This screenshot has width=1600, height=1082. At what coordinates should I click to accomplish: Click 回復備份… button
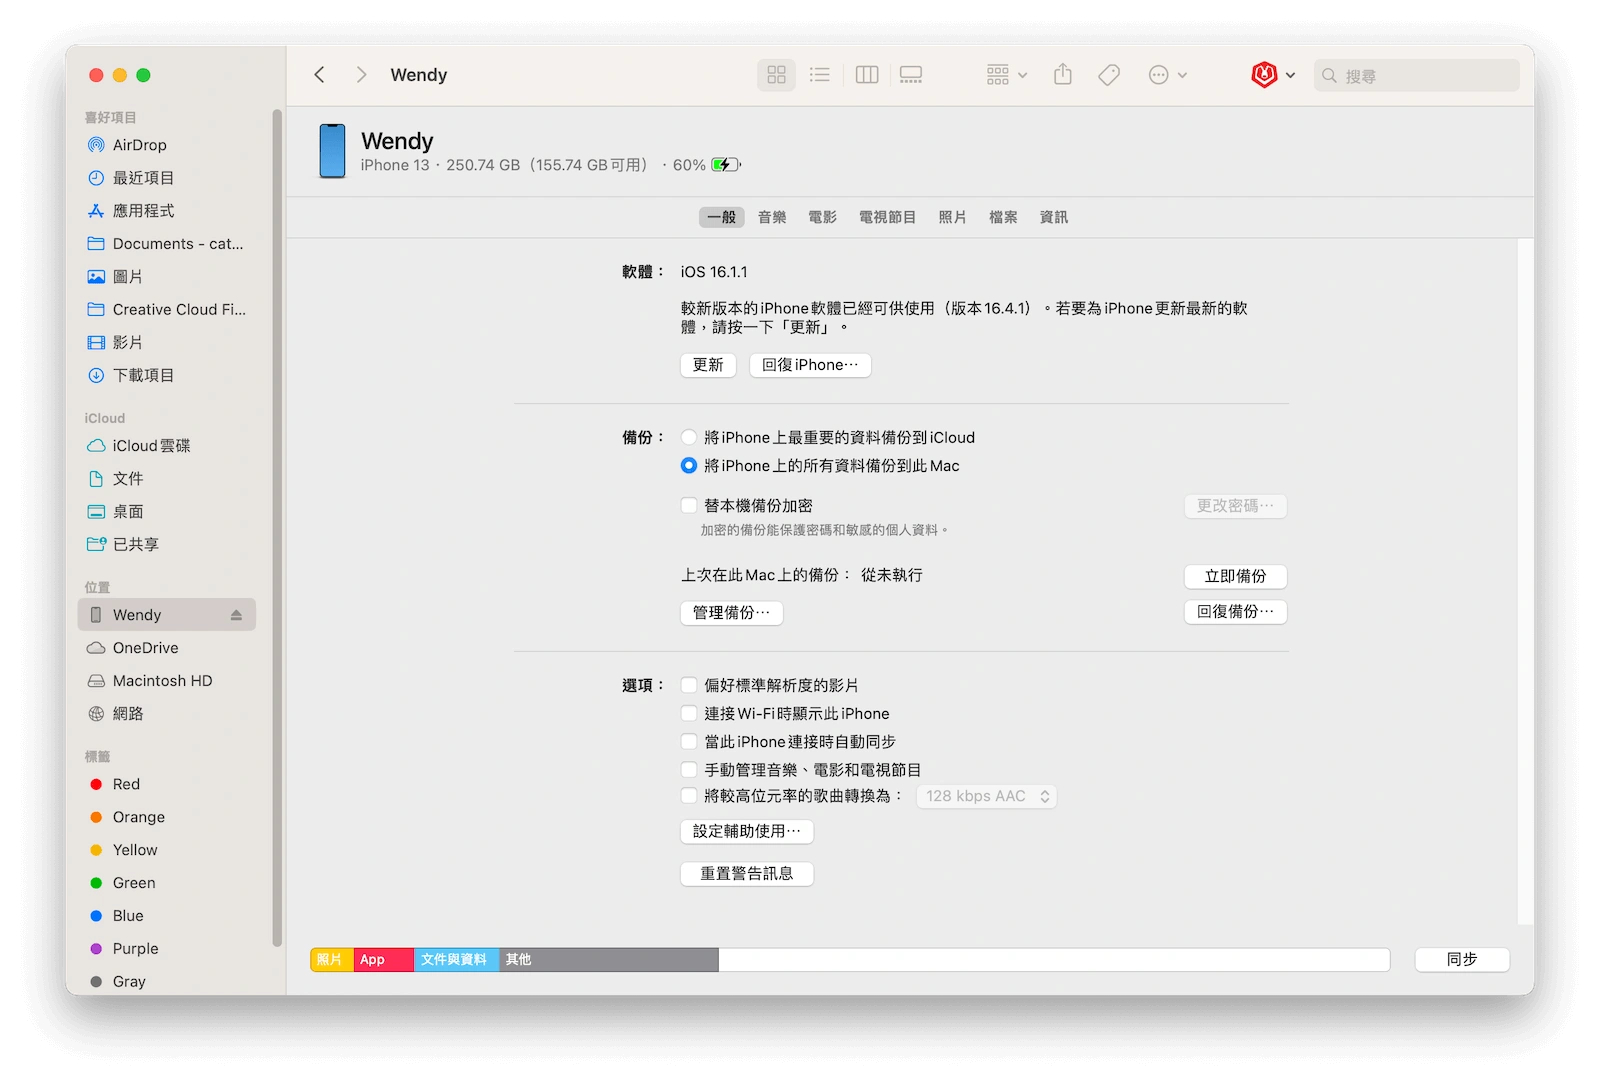[x=1235, y=612]
